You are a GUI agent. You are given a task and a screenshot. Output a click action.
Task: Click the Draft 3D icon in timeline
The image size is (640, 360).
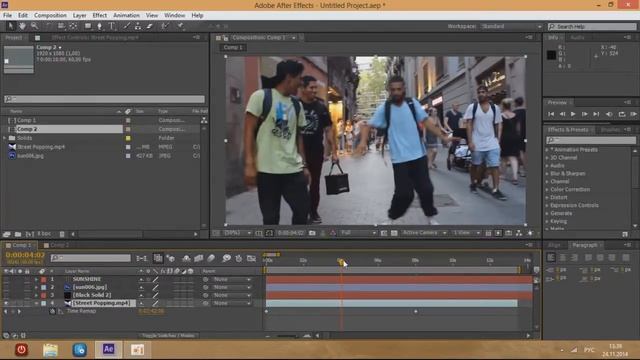coord(171,258)
